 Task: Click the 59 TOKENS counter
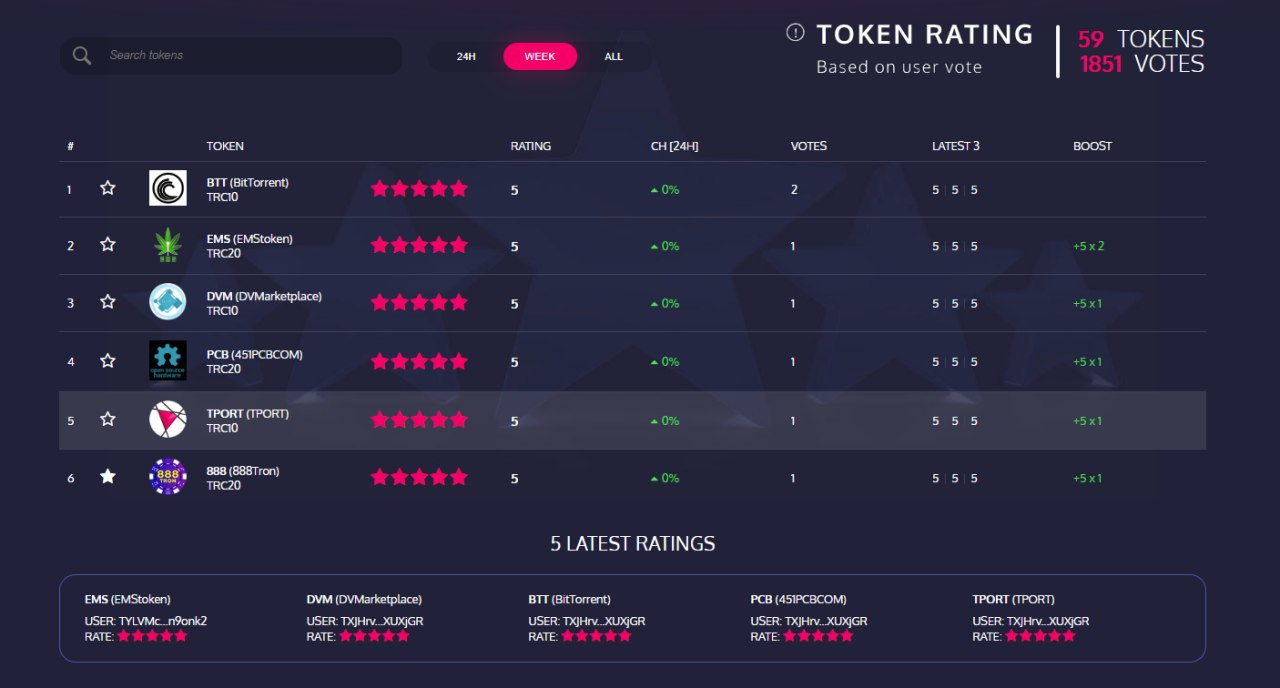[x=1141, y=39]
